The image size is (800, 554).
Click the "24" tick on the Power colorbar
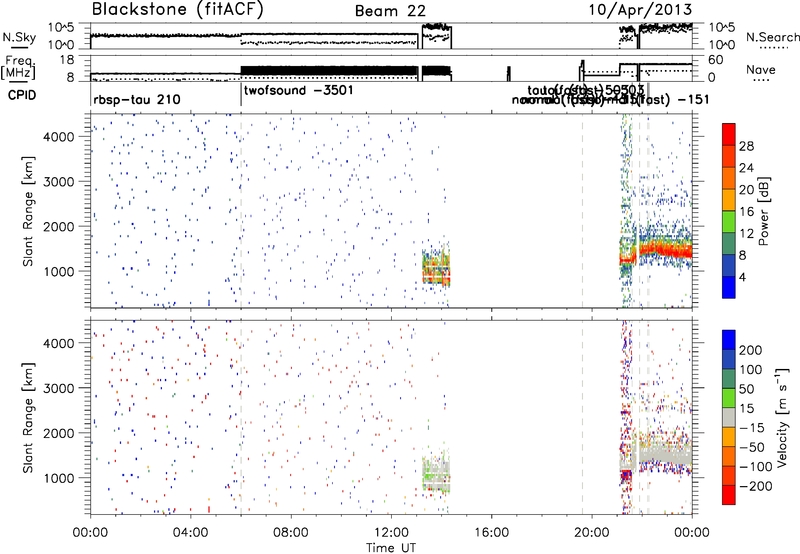click(x=746, y=168)
